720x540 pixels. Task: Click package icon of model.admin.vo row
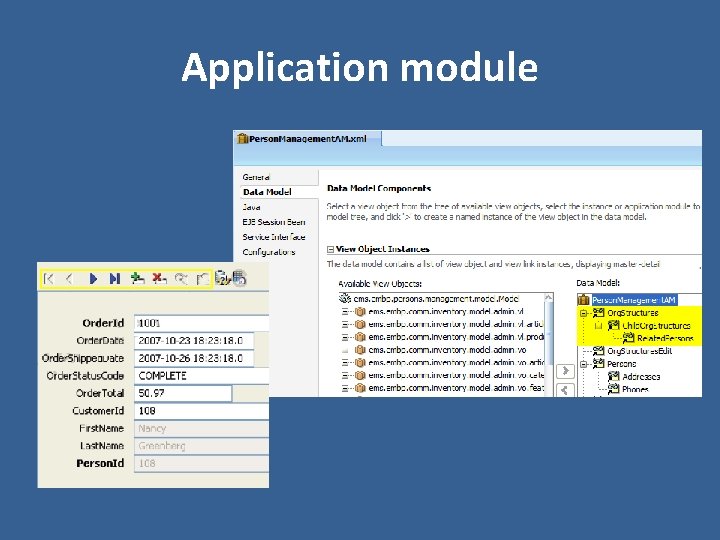(x=360, y=349)
